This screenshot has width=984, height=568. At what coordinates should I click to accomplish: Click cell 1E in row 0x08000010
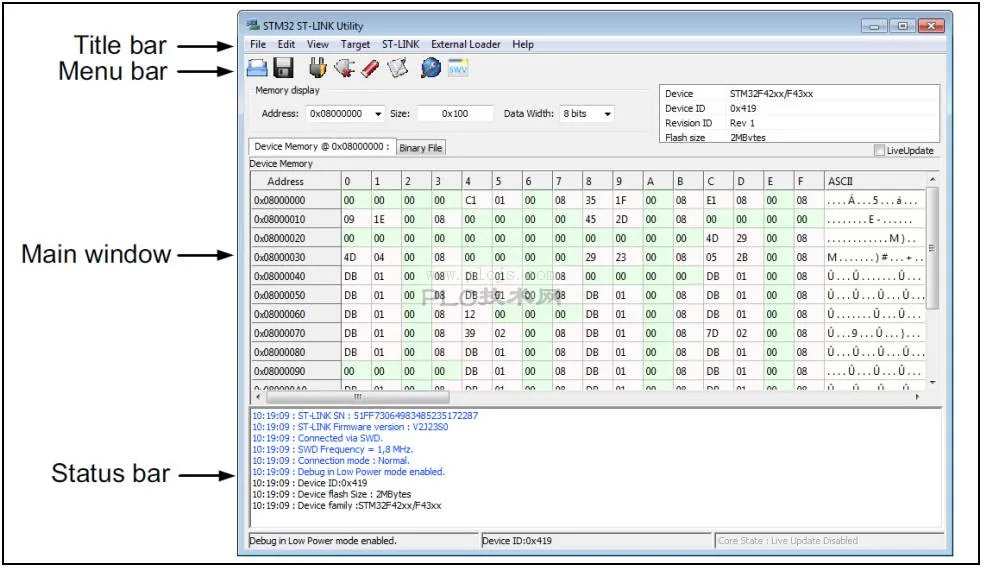click(x=386, y=219)
